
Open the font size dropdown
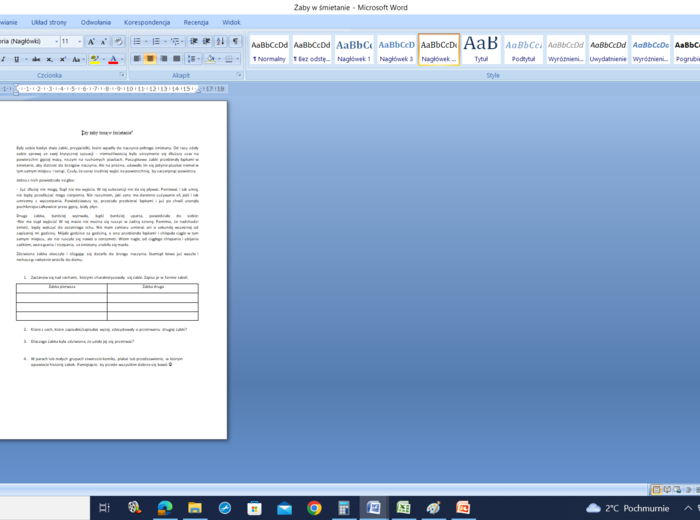(x=78, y=42)
